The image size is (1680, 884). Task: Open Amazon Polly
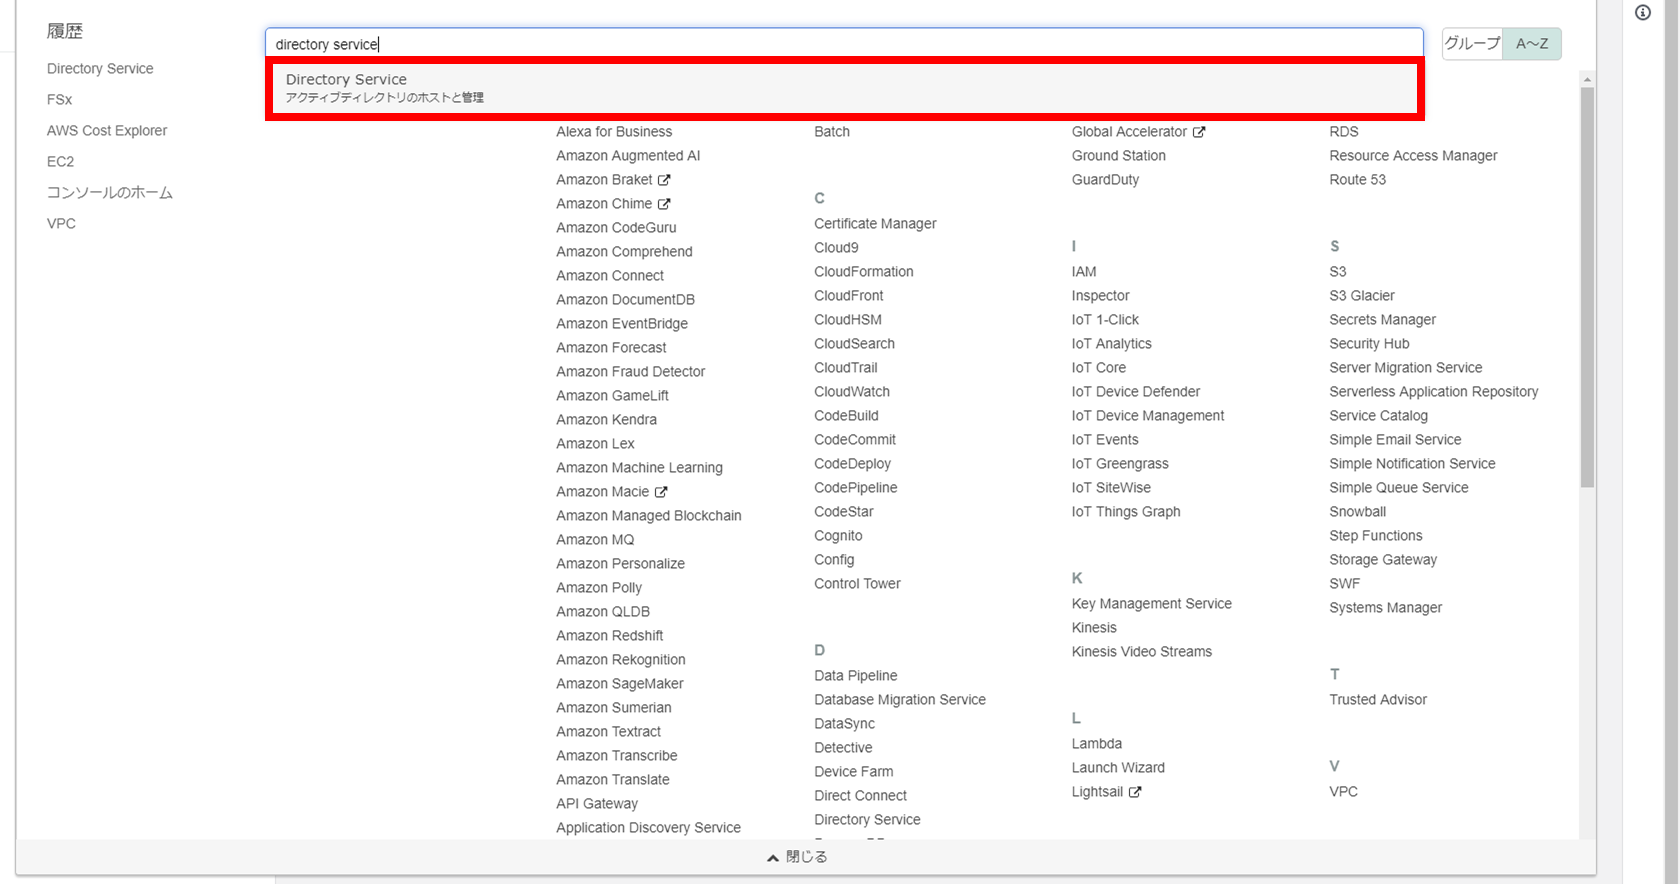coord(599,588)
